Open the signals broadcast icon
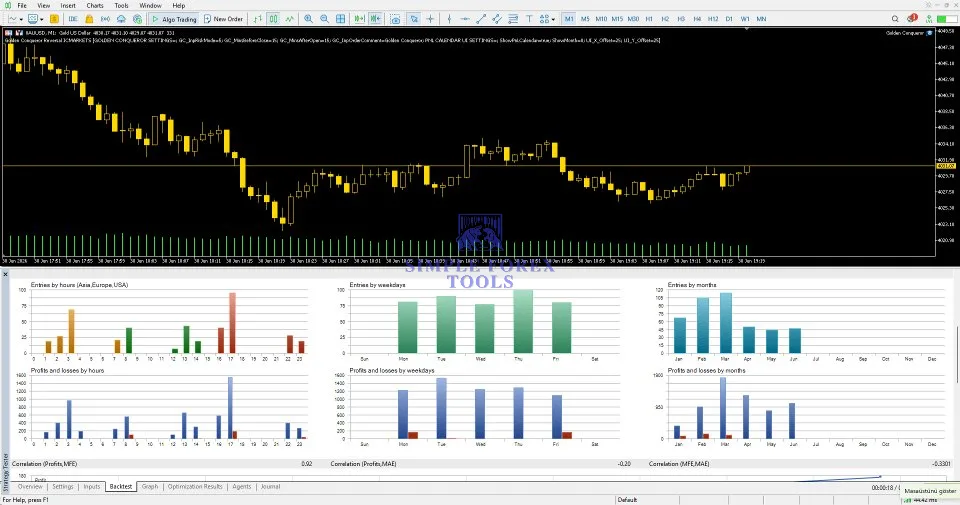 105,19
